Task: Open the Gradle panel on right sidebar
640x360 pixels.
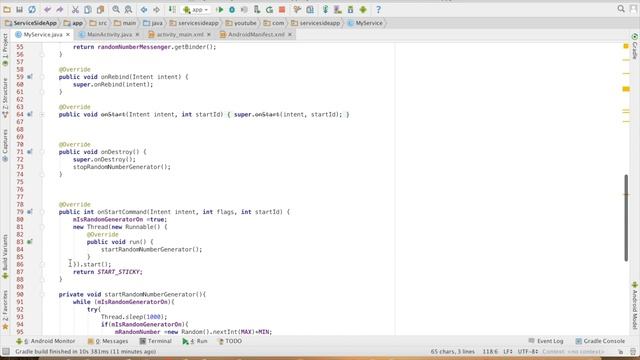Action: (635, 47)
